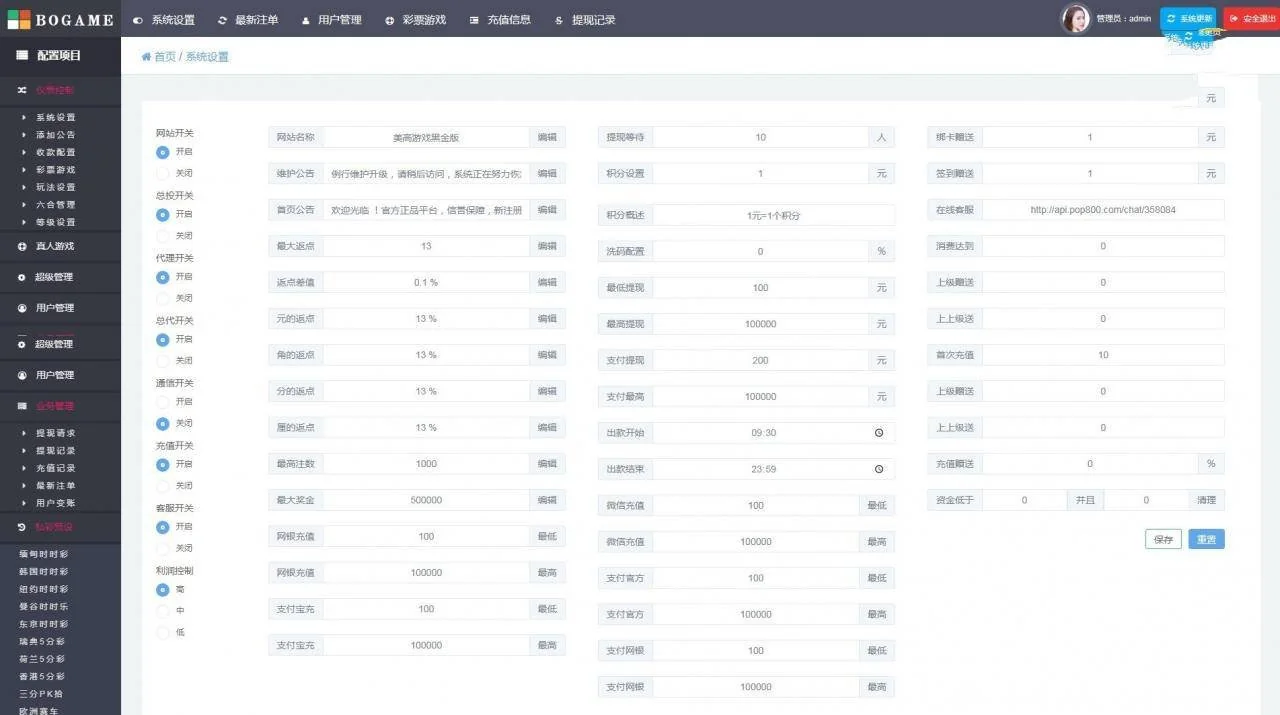Image resolution: width=1280 pixels, height=715 pixels.
Task: Click the clock icon in 出款开始 field
Action: click(x=879, y=433)
